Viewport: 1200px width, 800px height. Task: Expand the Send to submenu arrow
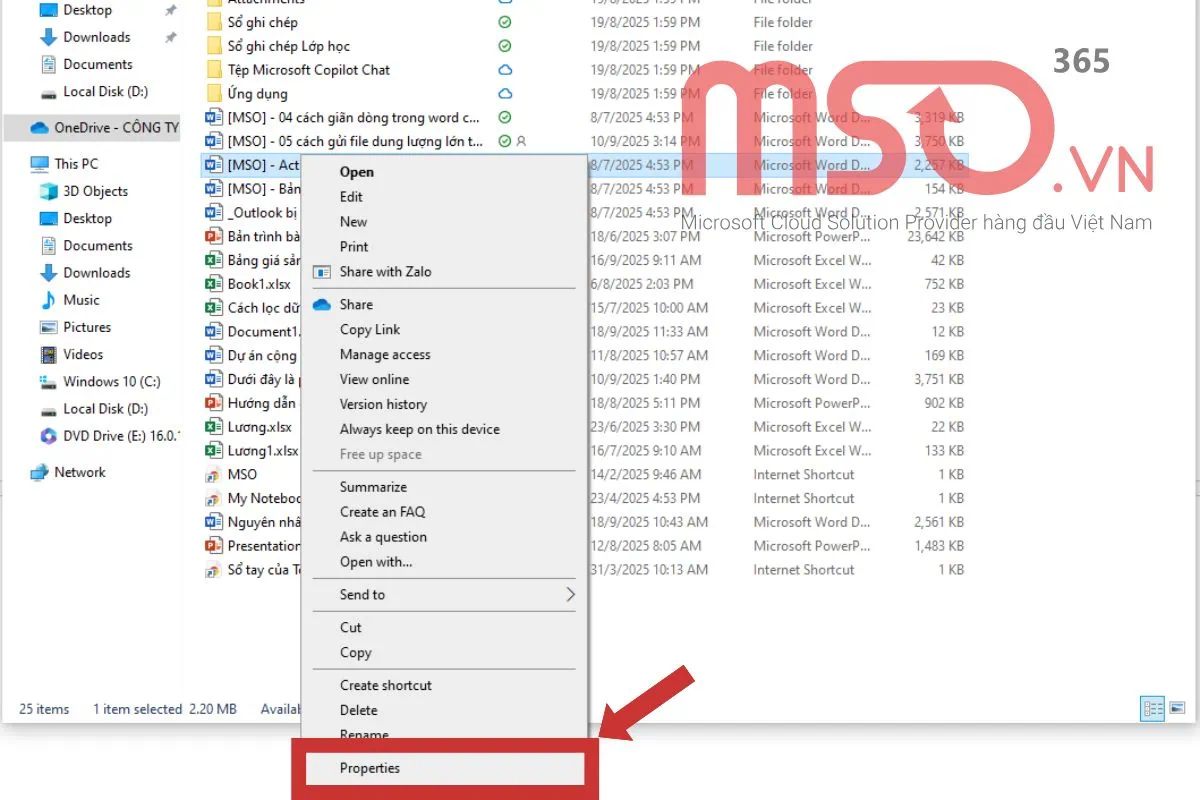(570, 595)
